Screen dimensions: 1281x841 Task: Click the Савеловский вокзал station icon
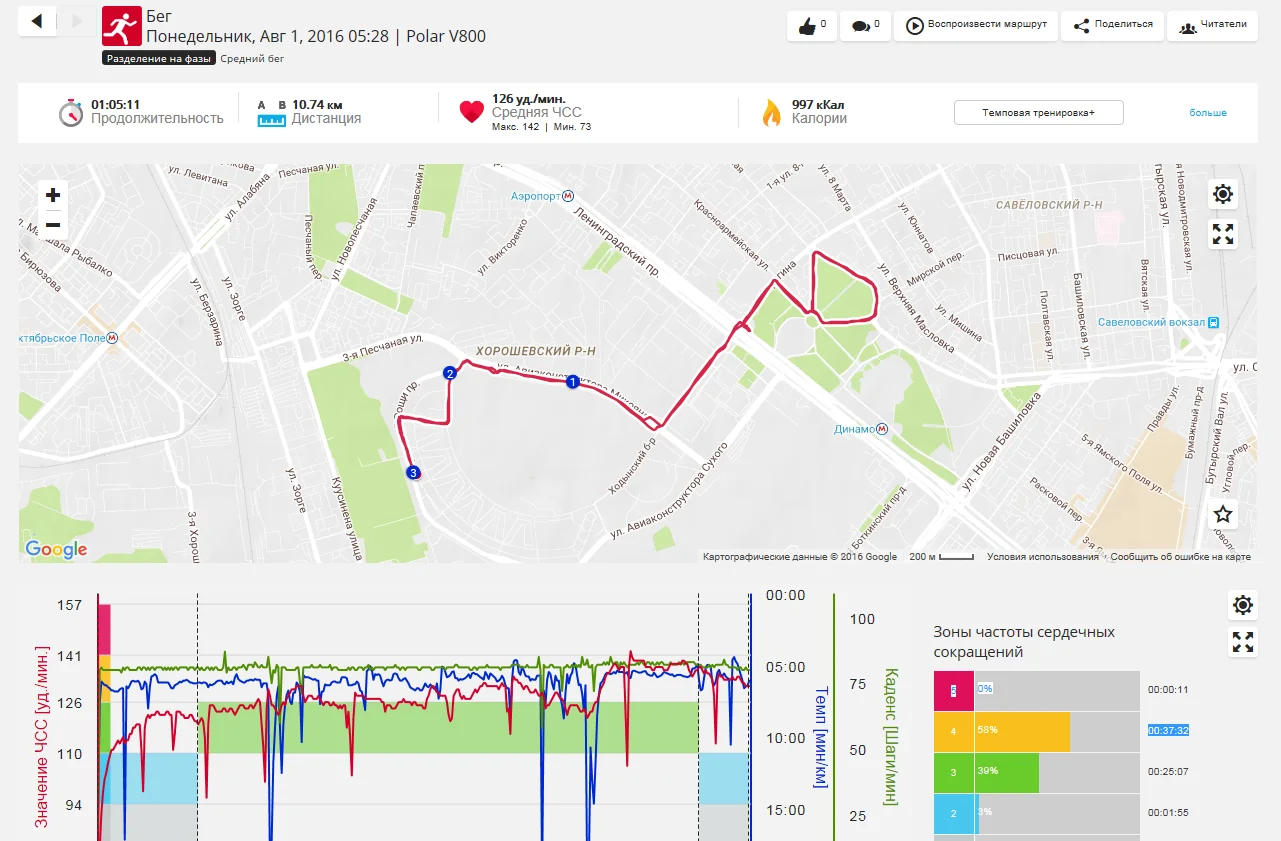(x=1212, y=322)
